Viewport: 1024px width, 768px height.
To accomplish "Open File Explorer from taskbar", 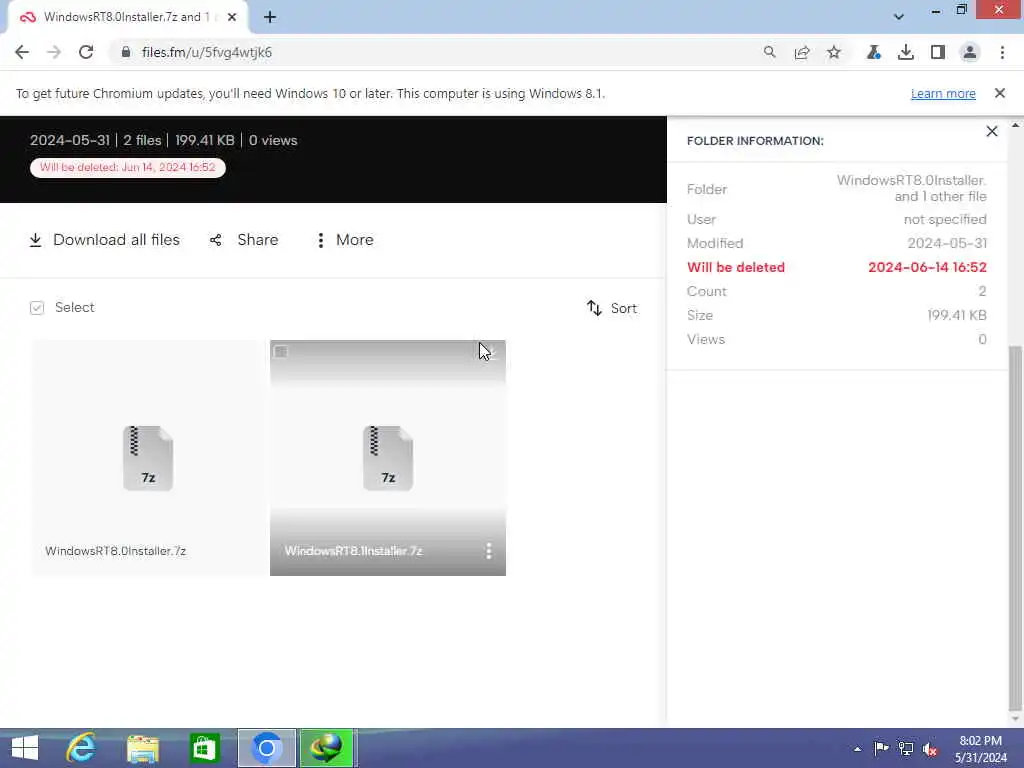I will (x=143, y=748).
